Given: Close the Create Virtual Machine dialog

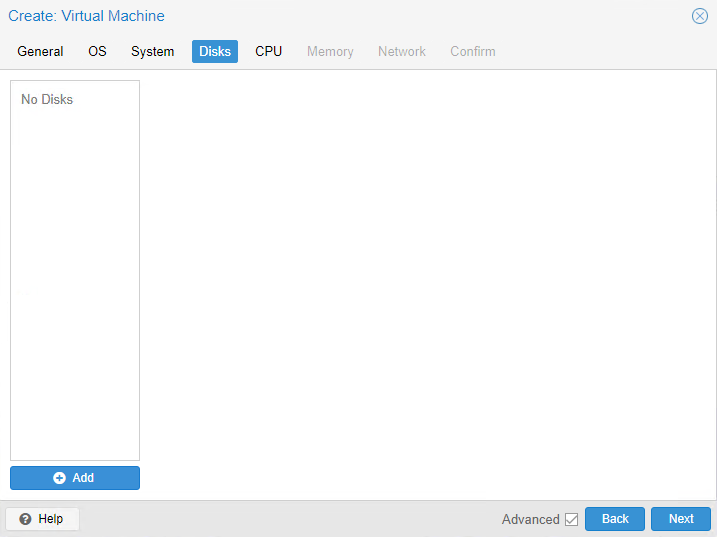Looking at the screenshot, I should click(700, 16).
